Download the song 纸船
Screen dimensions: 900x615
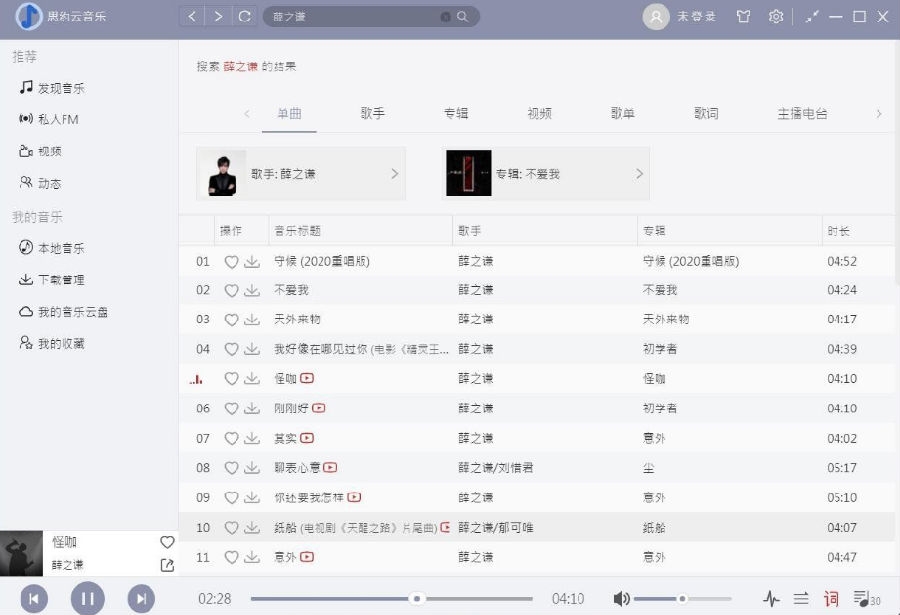point(252,527)
